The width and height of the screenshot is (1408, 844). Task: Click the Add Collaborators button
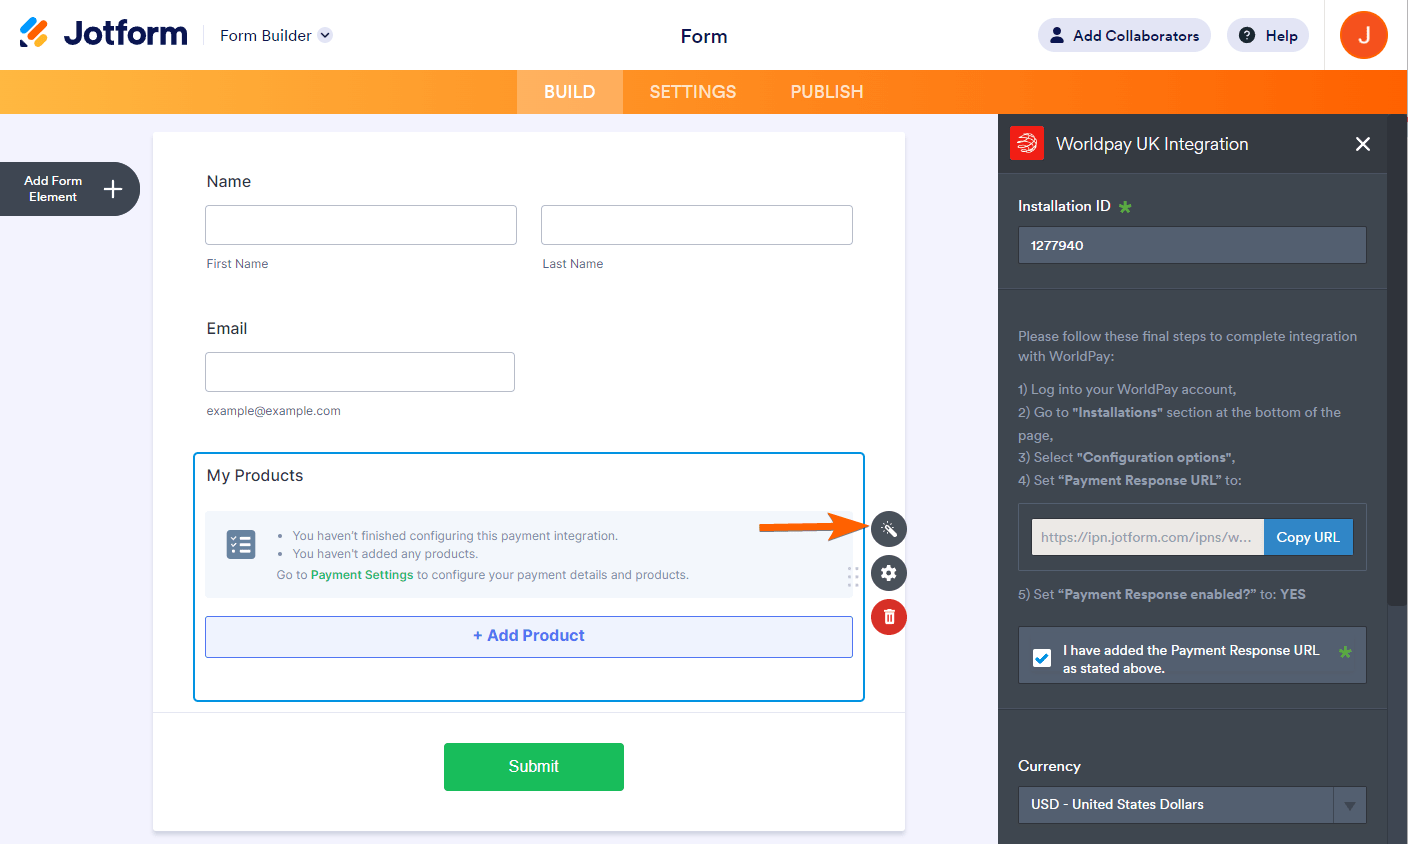(1124, 35)
